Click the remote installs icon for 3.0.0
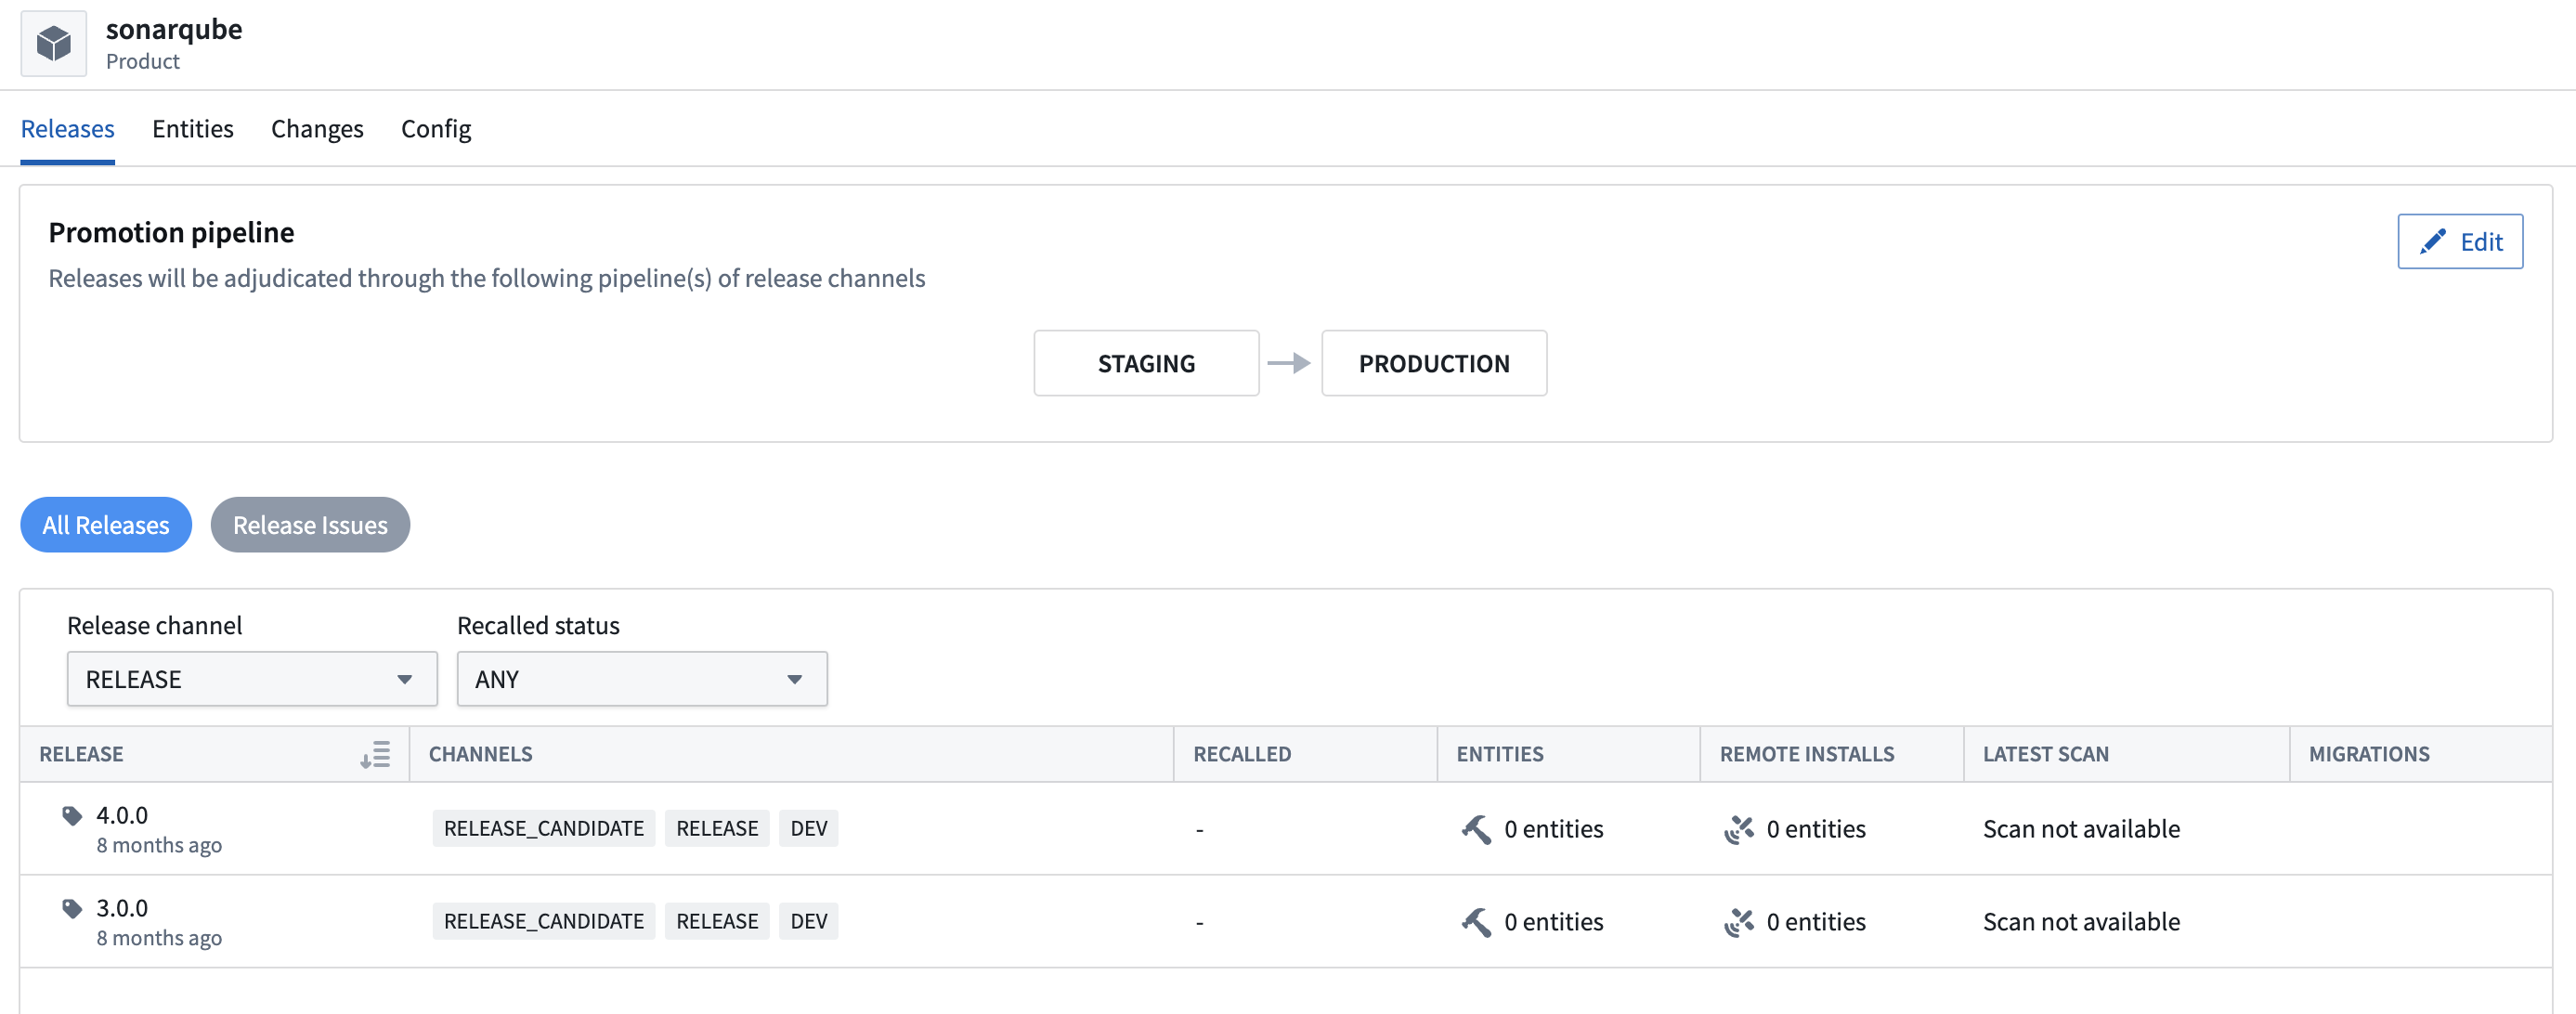The image size is (2576, 1014). [x=1737, y=920]
